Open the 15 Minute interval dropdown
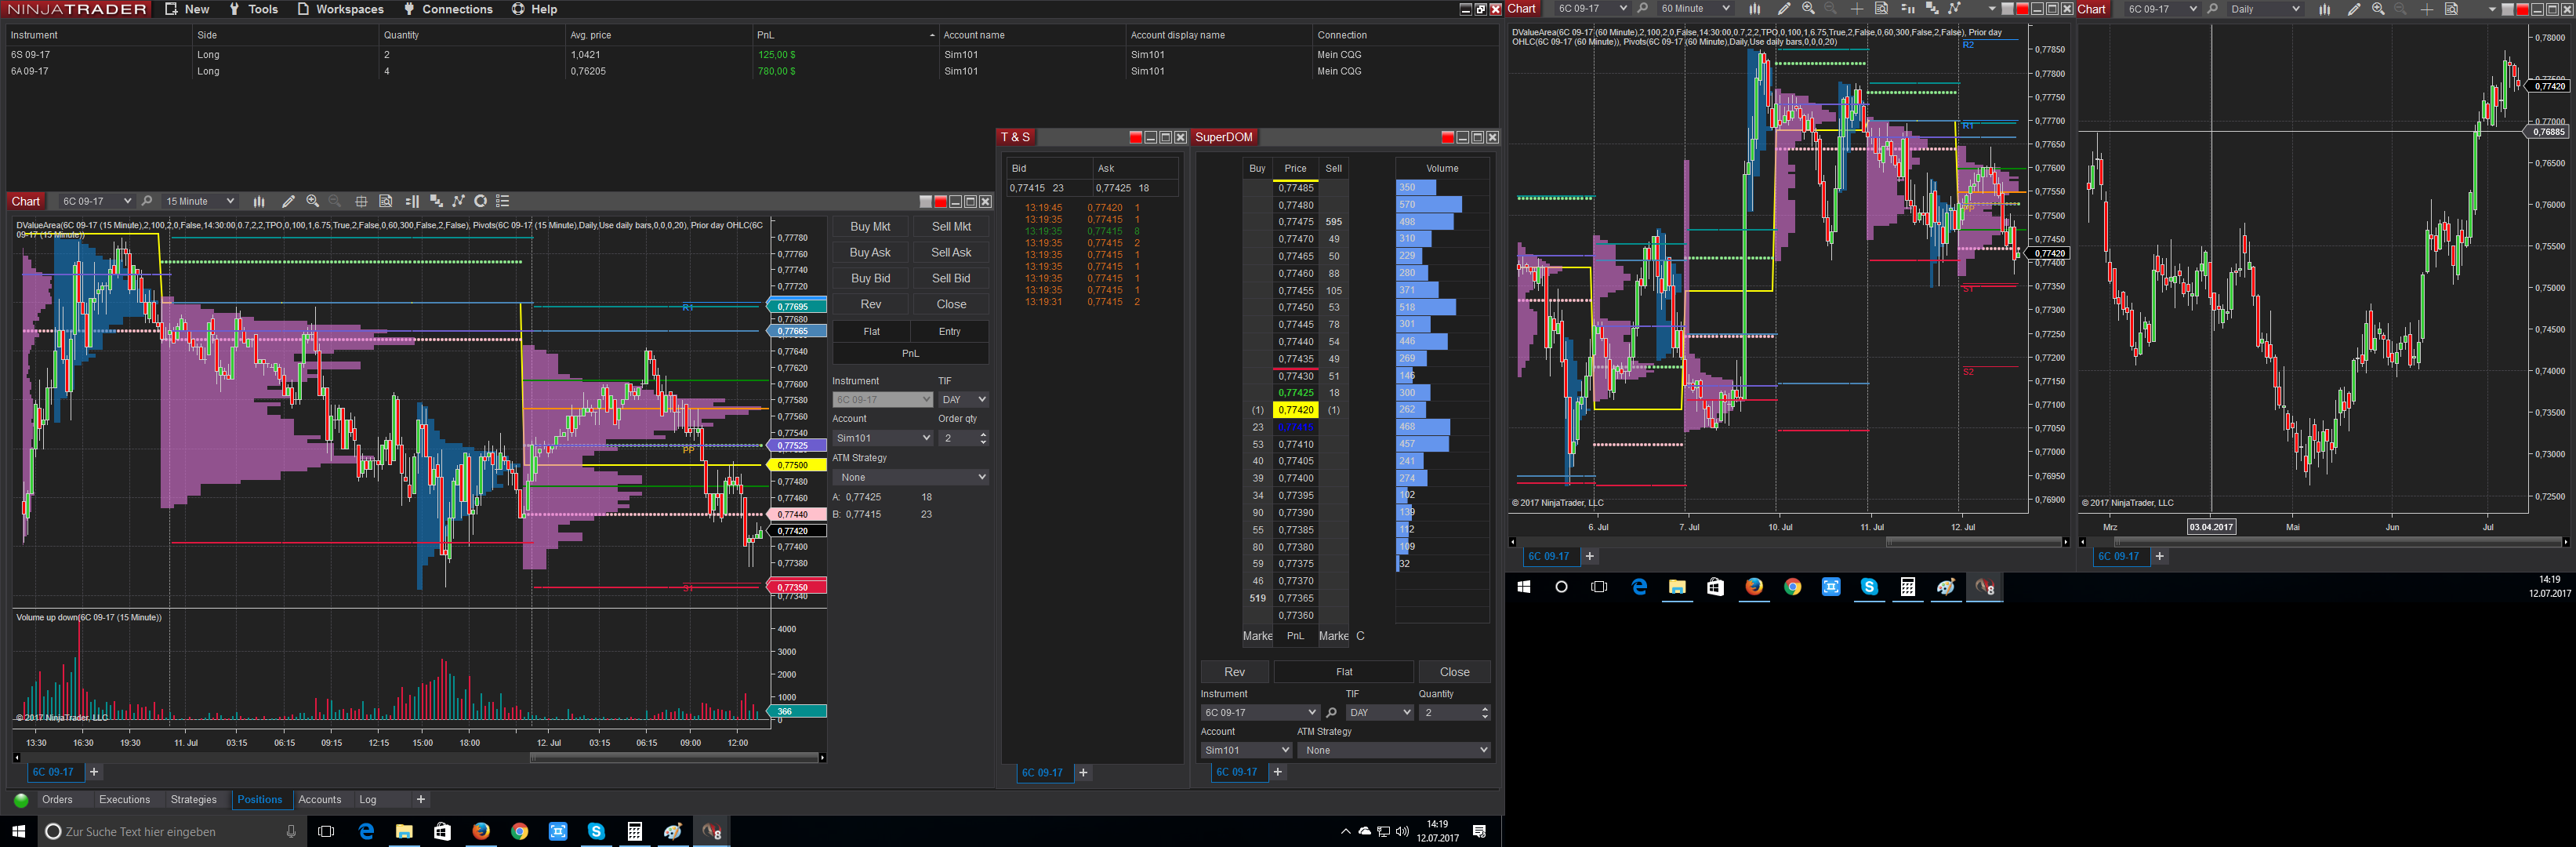This screenshot has width=2576, height=847. tap(200, 202)
